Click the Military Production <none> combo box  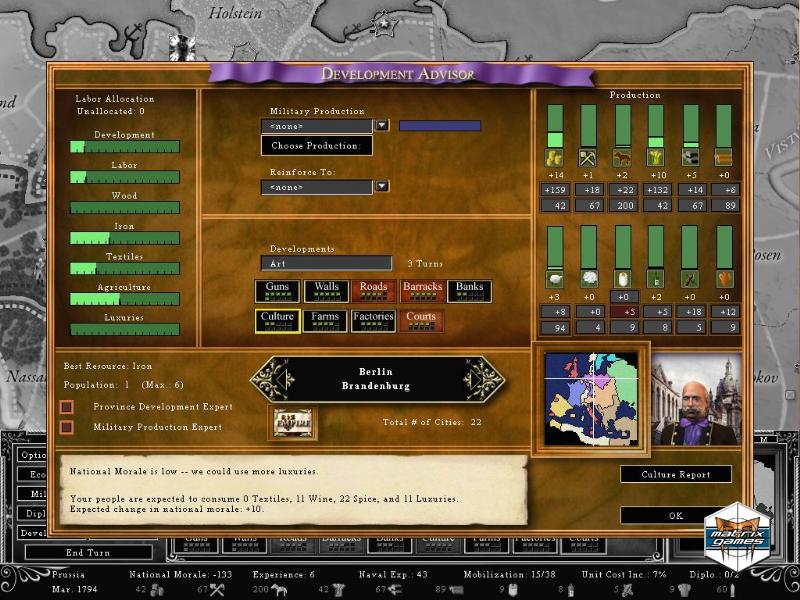[317, 126]
